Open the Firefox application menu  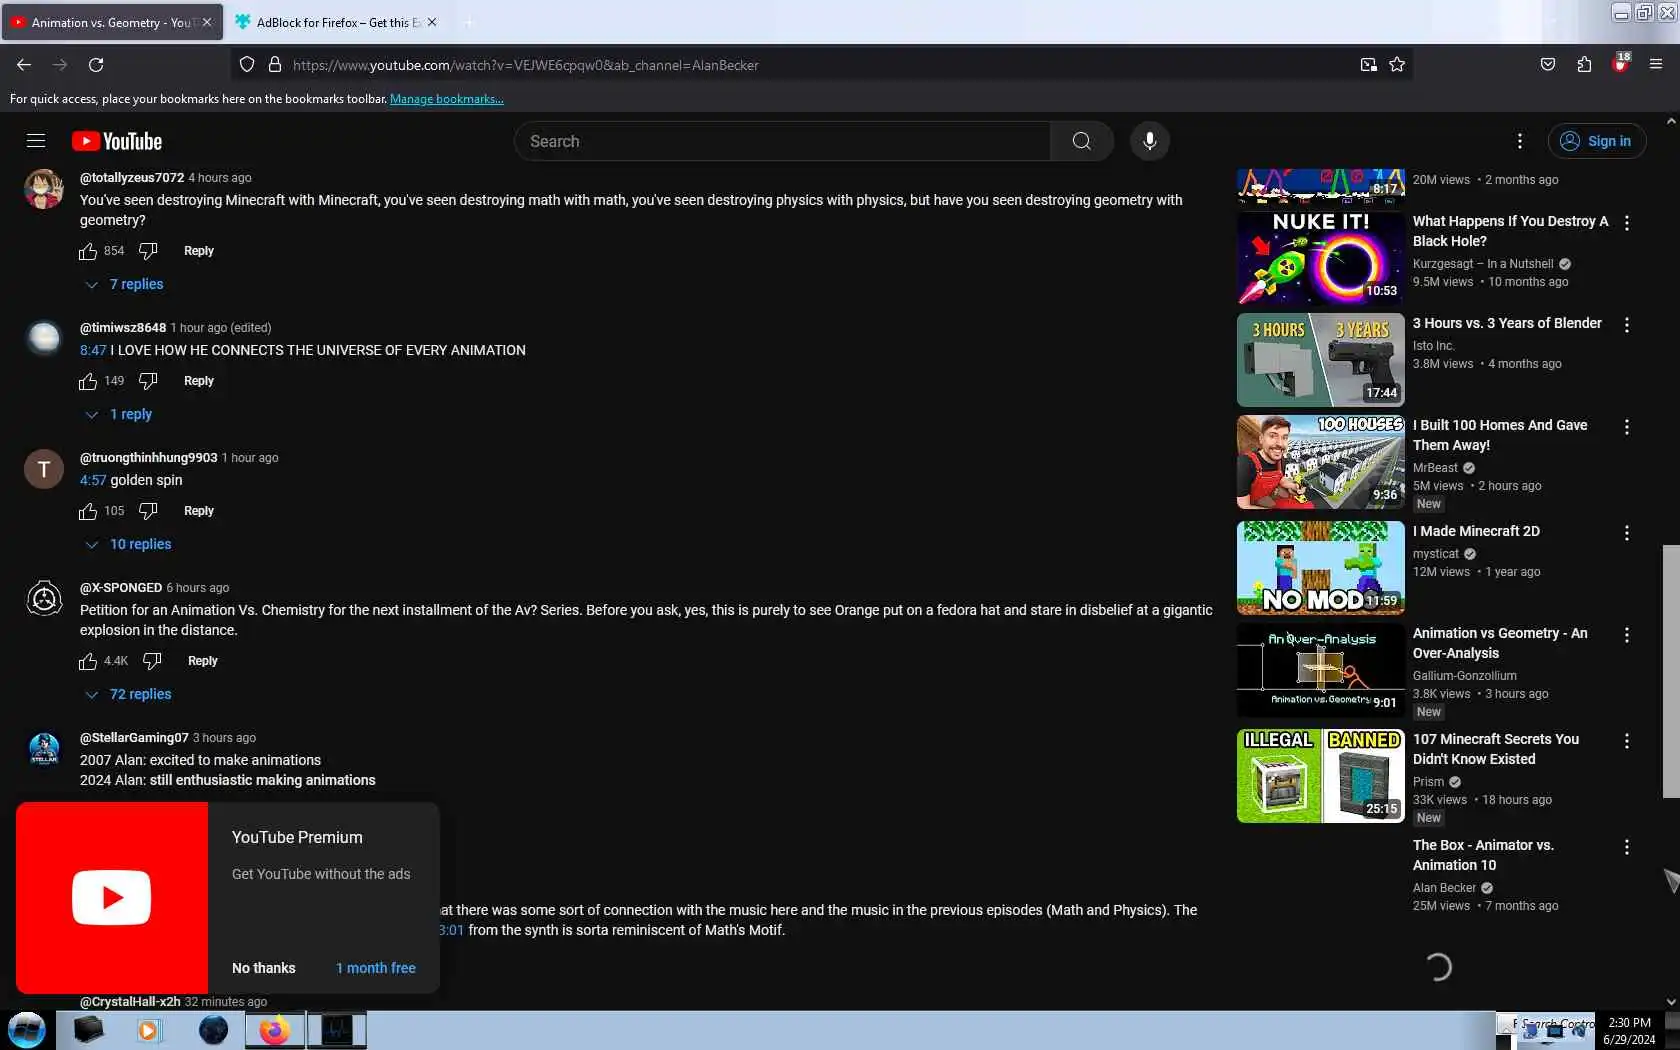tap(1656, 65)
